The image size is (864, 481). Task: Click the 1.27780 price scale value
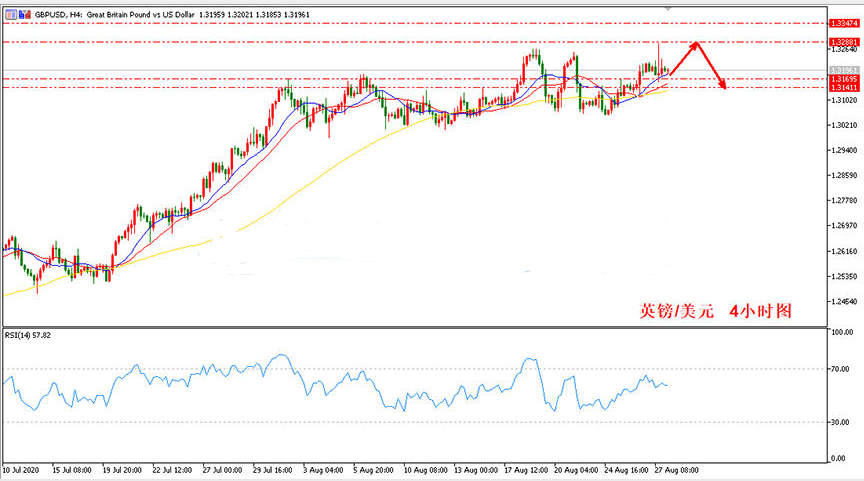[844, 200]
